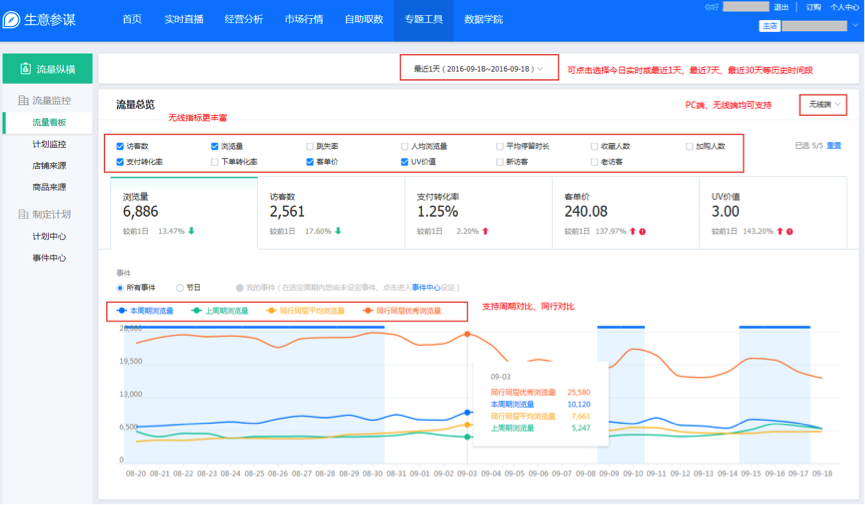This screenshot has width=865, height=505.
Task: Switch to the 访客数 metric tab
Action: 330,211
